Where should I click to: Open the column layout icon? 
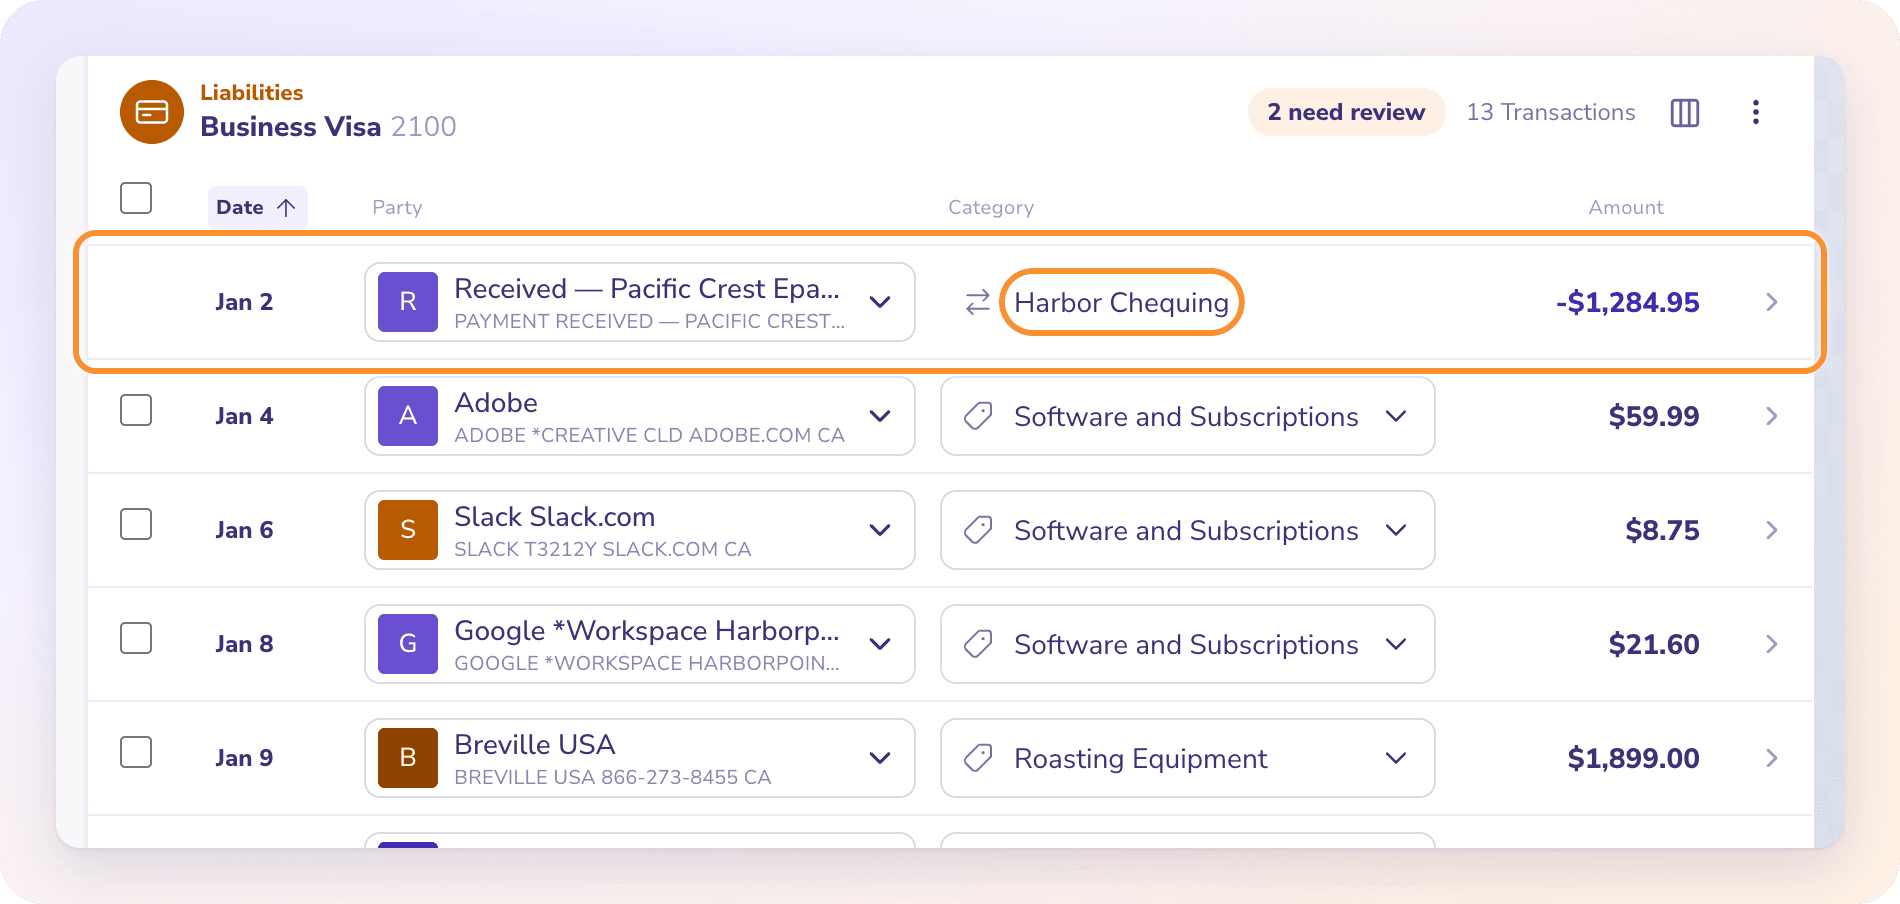click(x=1685, y=112)
